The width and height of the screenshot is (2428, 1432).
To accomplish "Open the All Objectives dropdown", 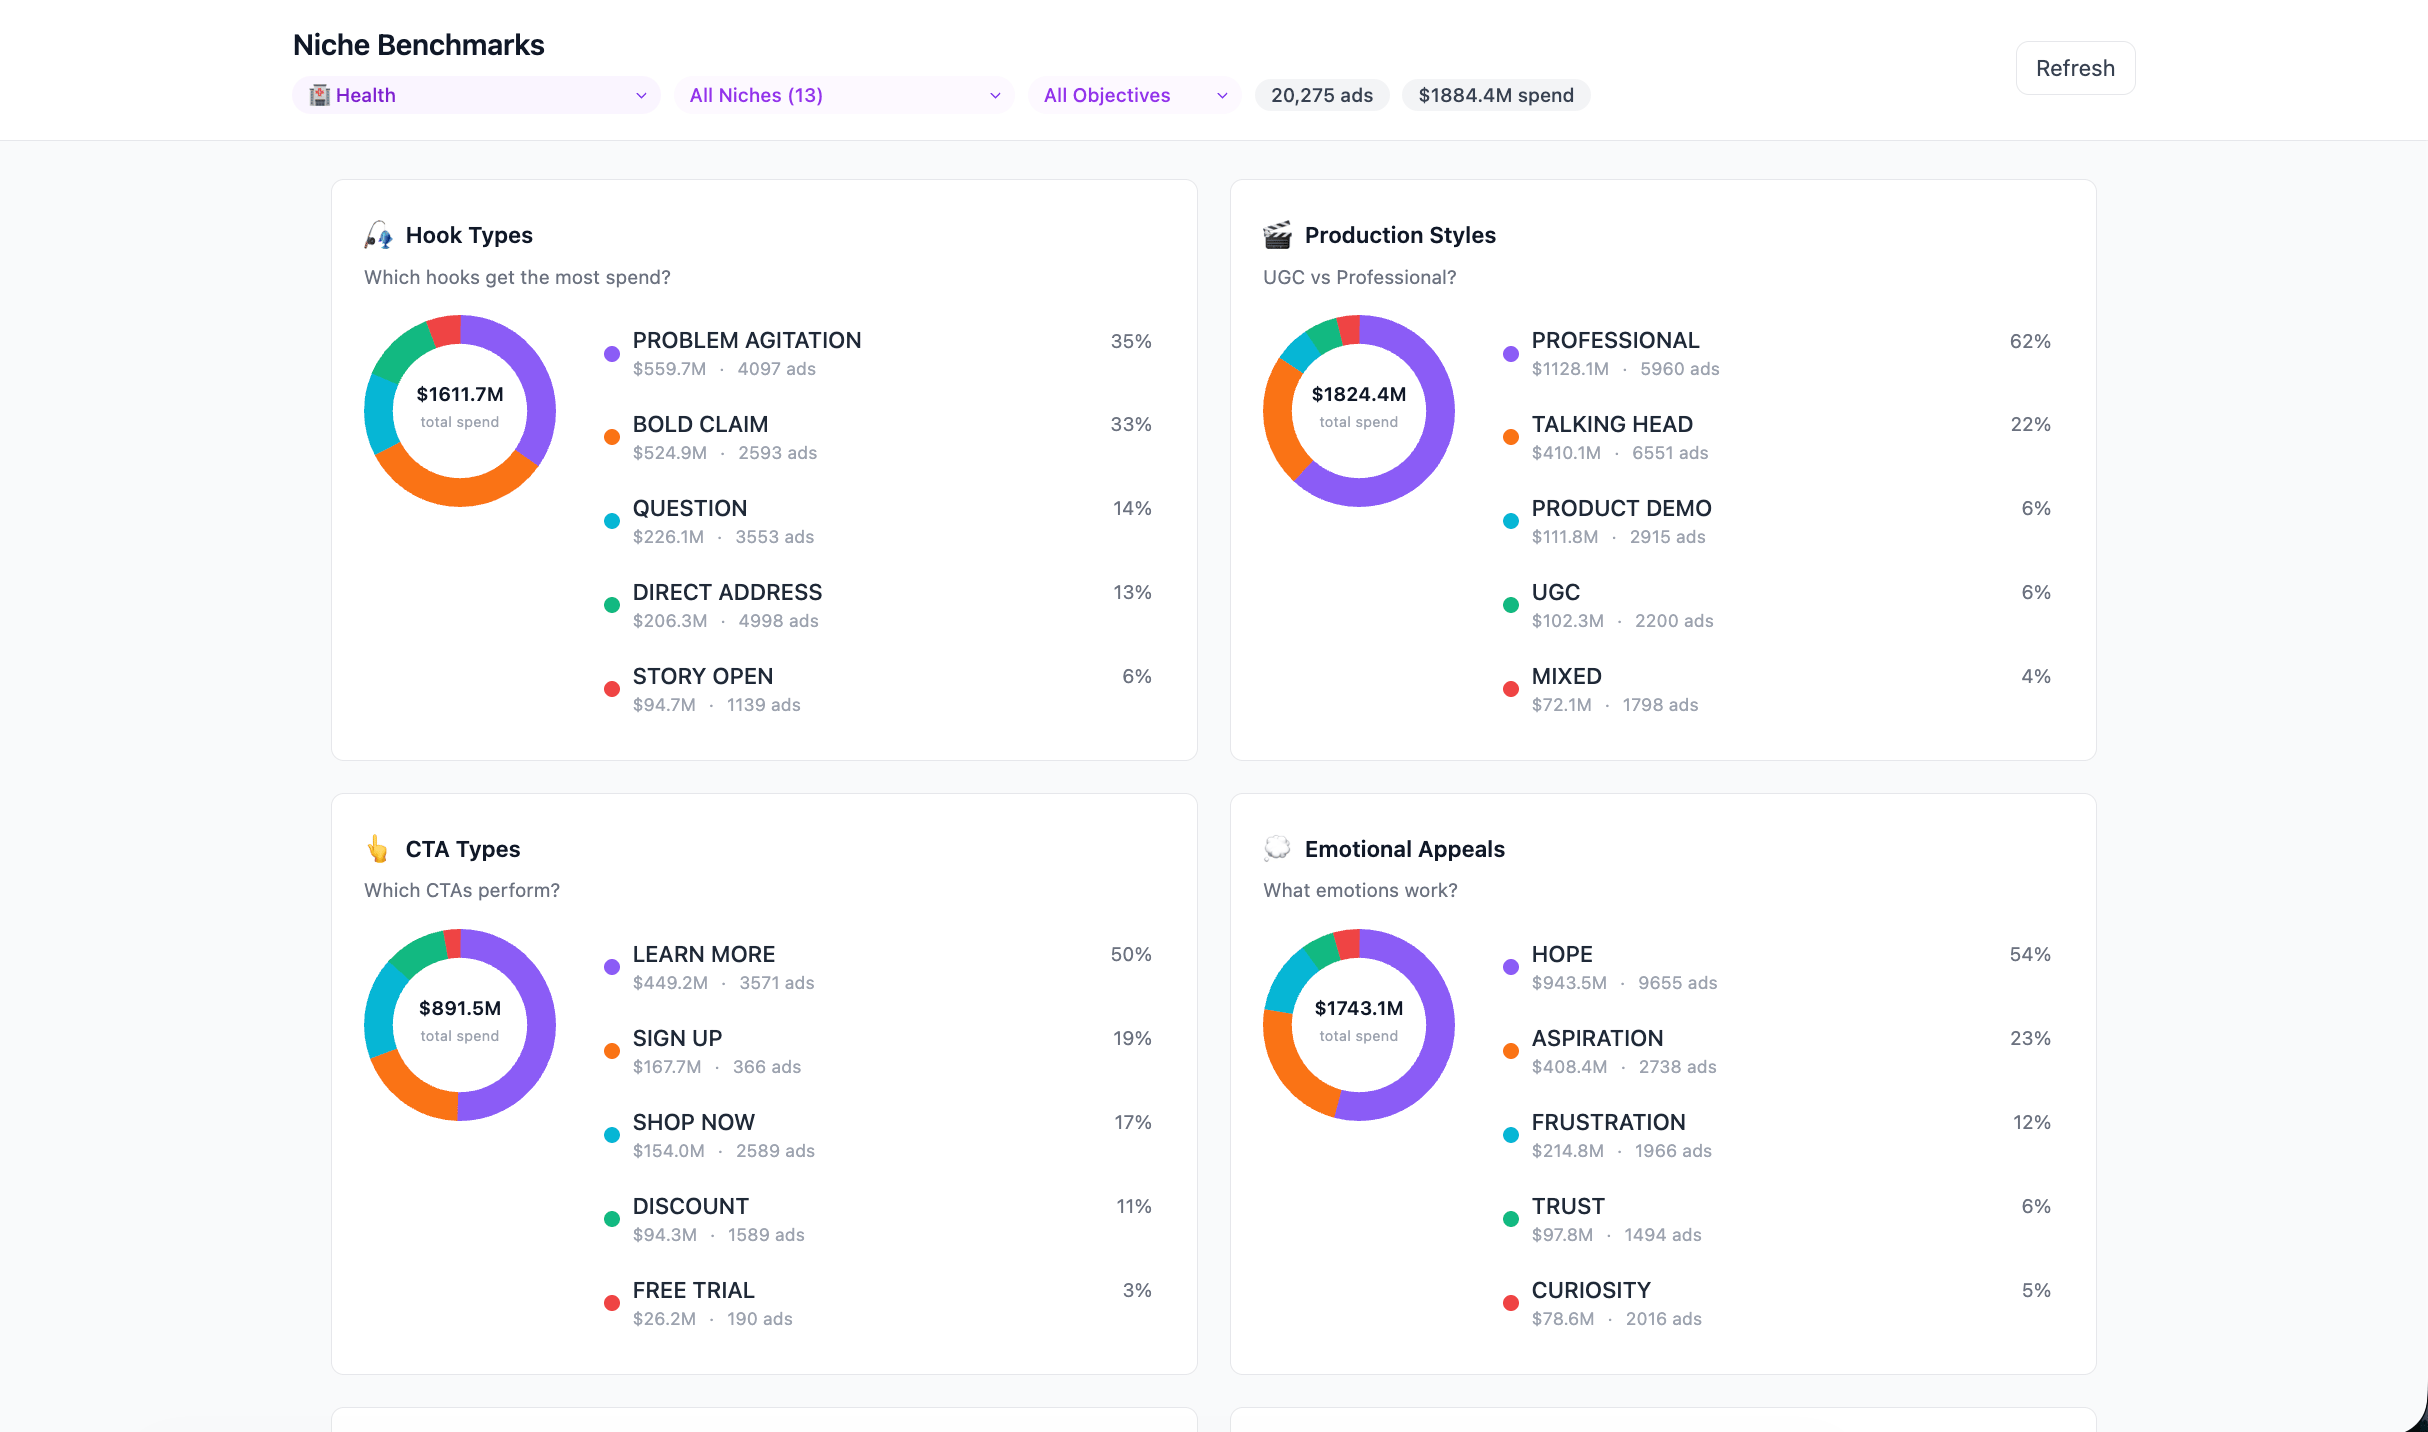I will (x=1134, y=95).
